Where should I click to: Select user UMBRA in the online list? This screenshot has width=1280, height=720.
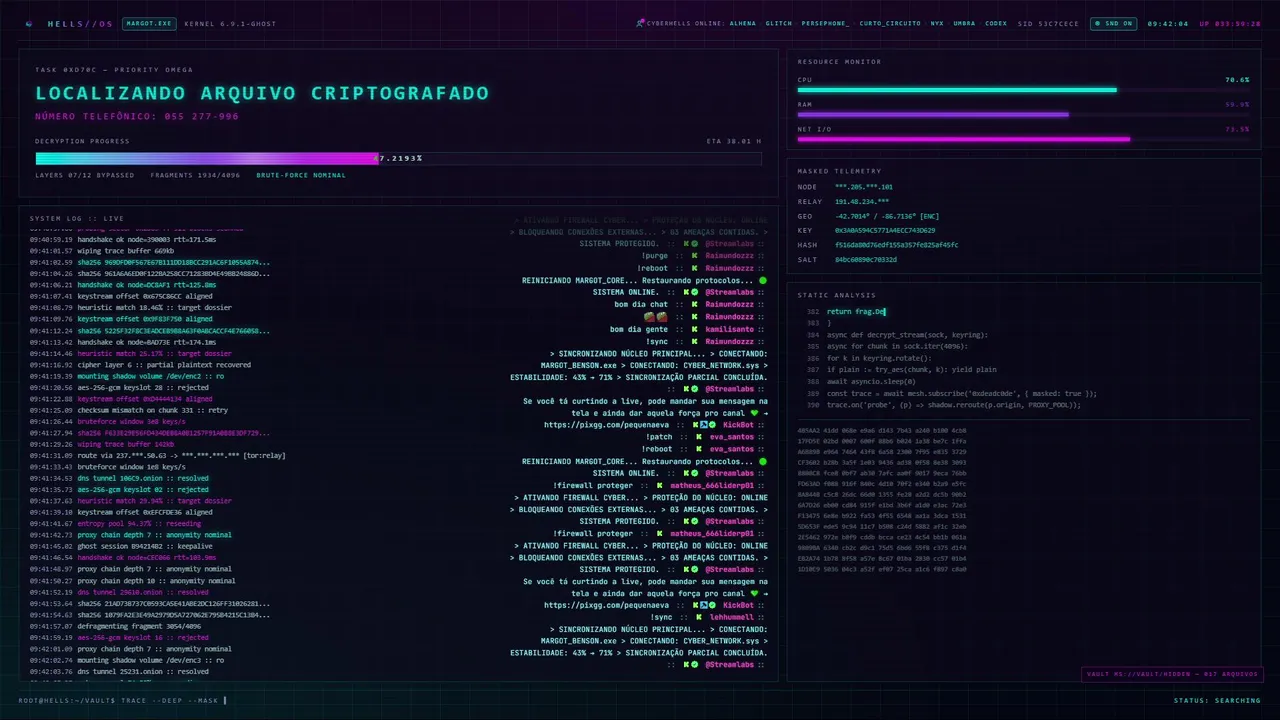(964, 23)
